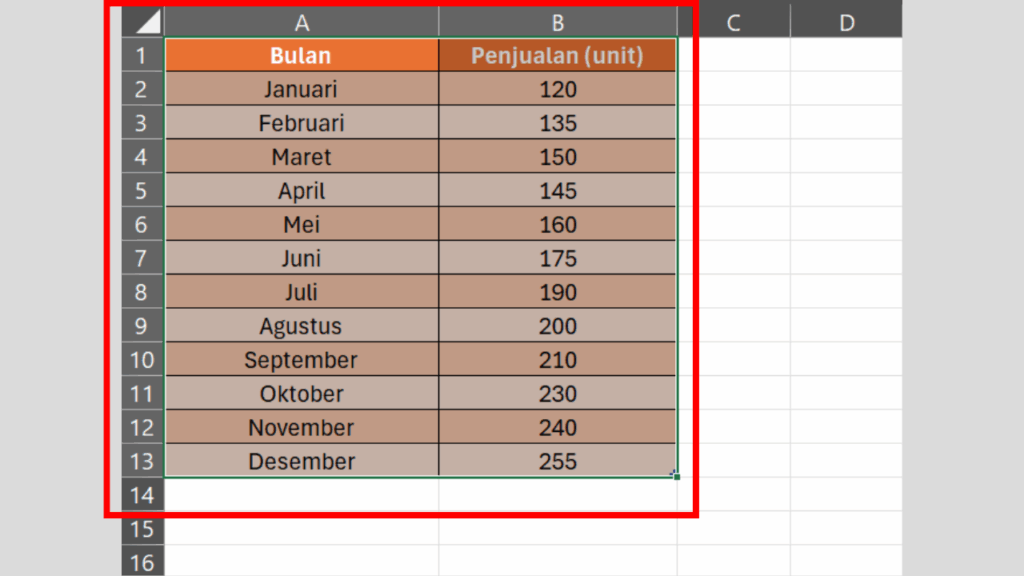Select row 16 header
Image resolution: width=1024 pixels, height=576 pixels.
tap(142, 562)
